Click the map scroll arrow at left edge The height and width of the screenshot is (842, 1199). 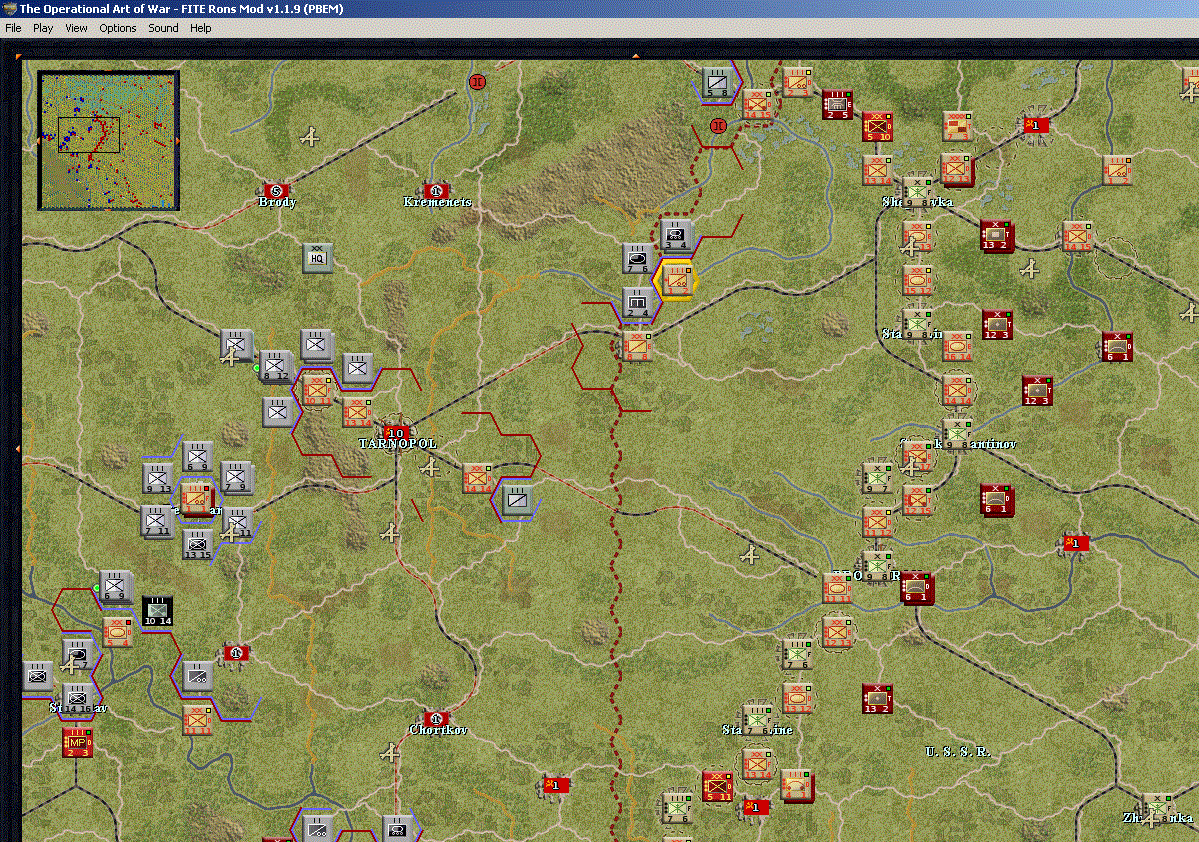tap(18, 449)
